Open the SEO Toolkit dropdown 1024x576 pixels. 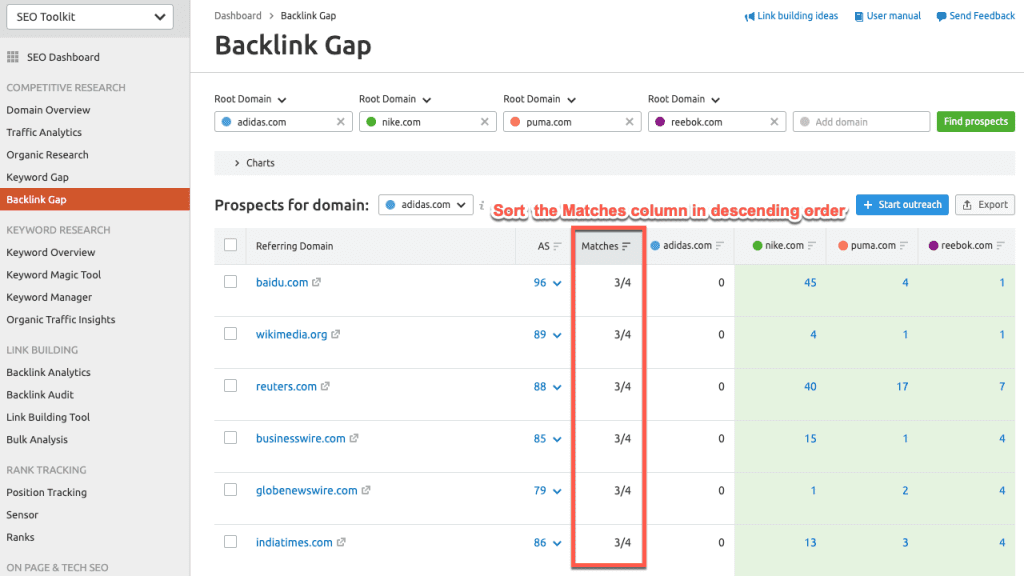pos(87,17)
